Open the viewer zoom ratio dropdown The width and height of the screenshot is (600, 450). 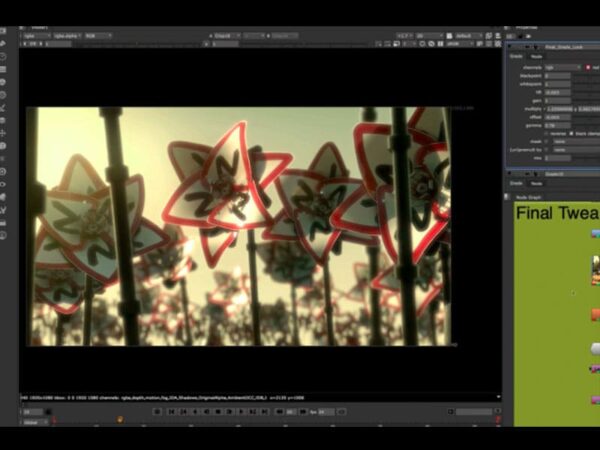coord(405,36)
